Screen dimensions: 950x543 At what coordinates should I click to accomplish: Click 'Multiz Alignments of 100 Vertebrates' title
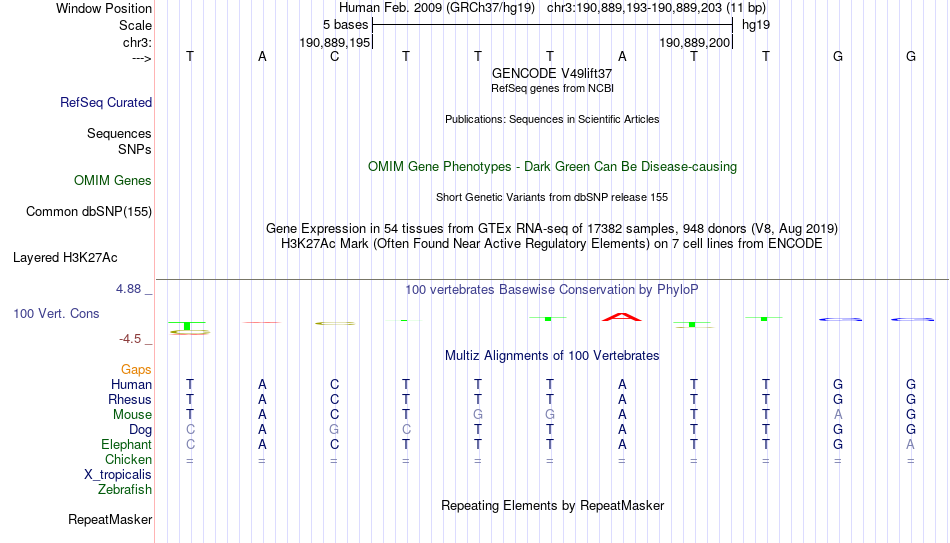[552, 356]
